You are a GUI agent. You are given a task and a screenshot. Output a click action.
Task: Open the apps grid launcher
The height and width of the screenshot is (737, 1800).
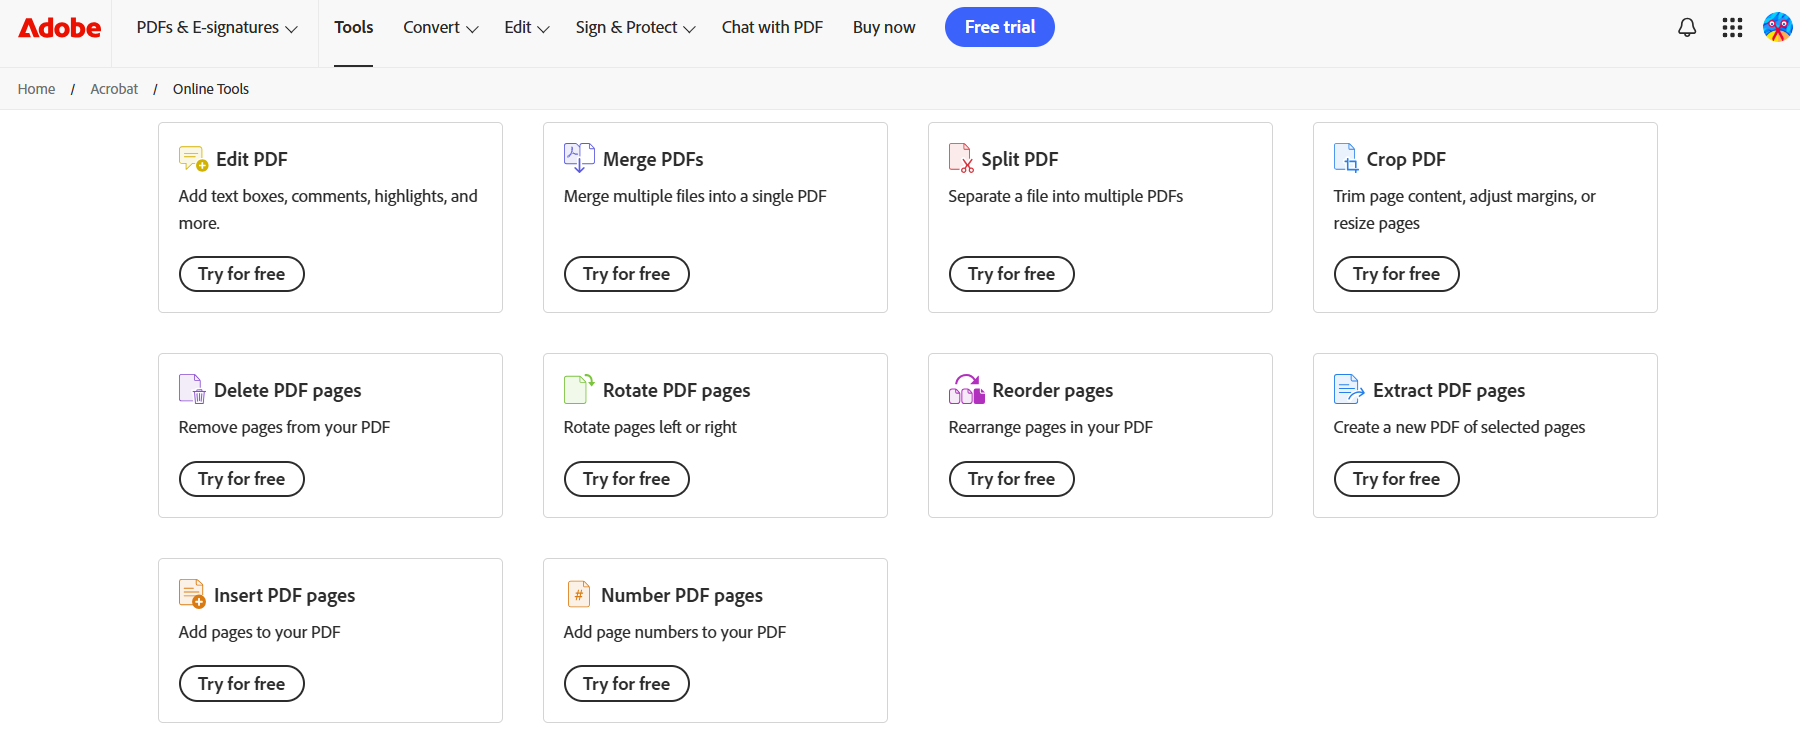tap(1732, 28)
